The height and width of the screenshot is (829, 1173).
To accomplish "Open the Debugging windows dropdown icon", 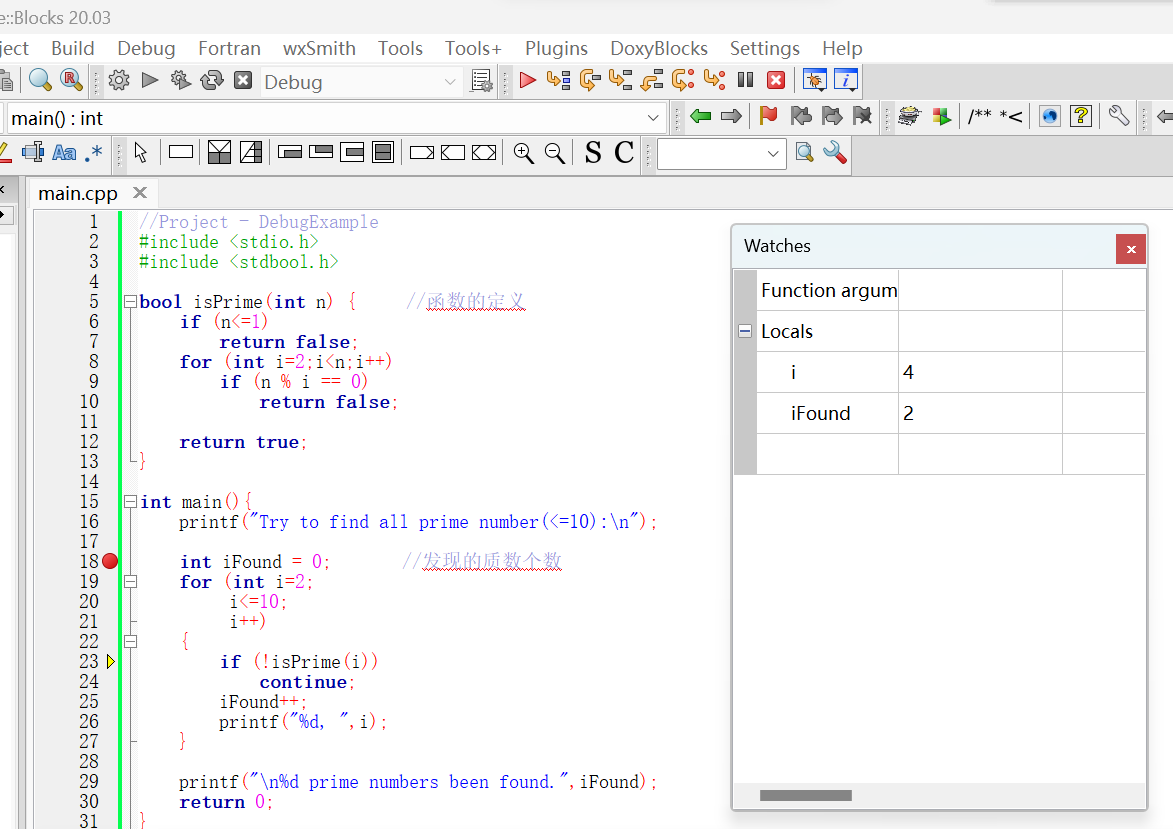I will click(815, 80).
